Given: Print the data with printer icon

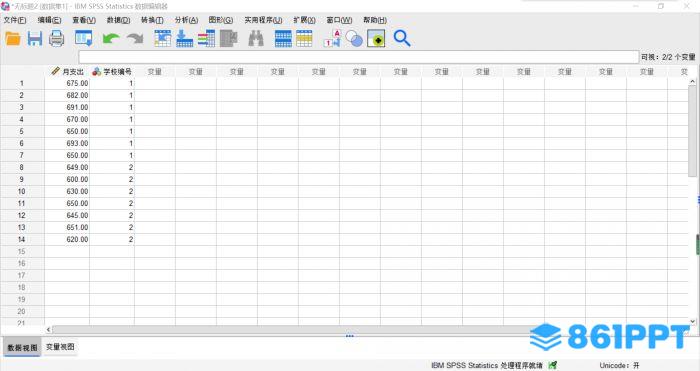Looking at the screenshot, I should [x=57, y=39].
